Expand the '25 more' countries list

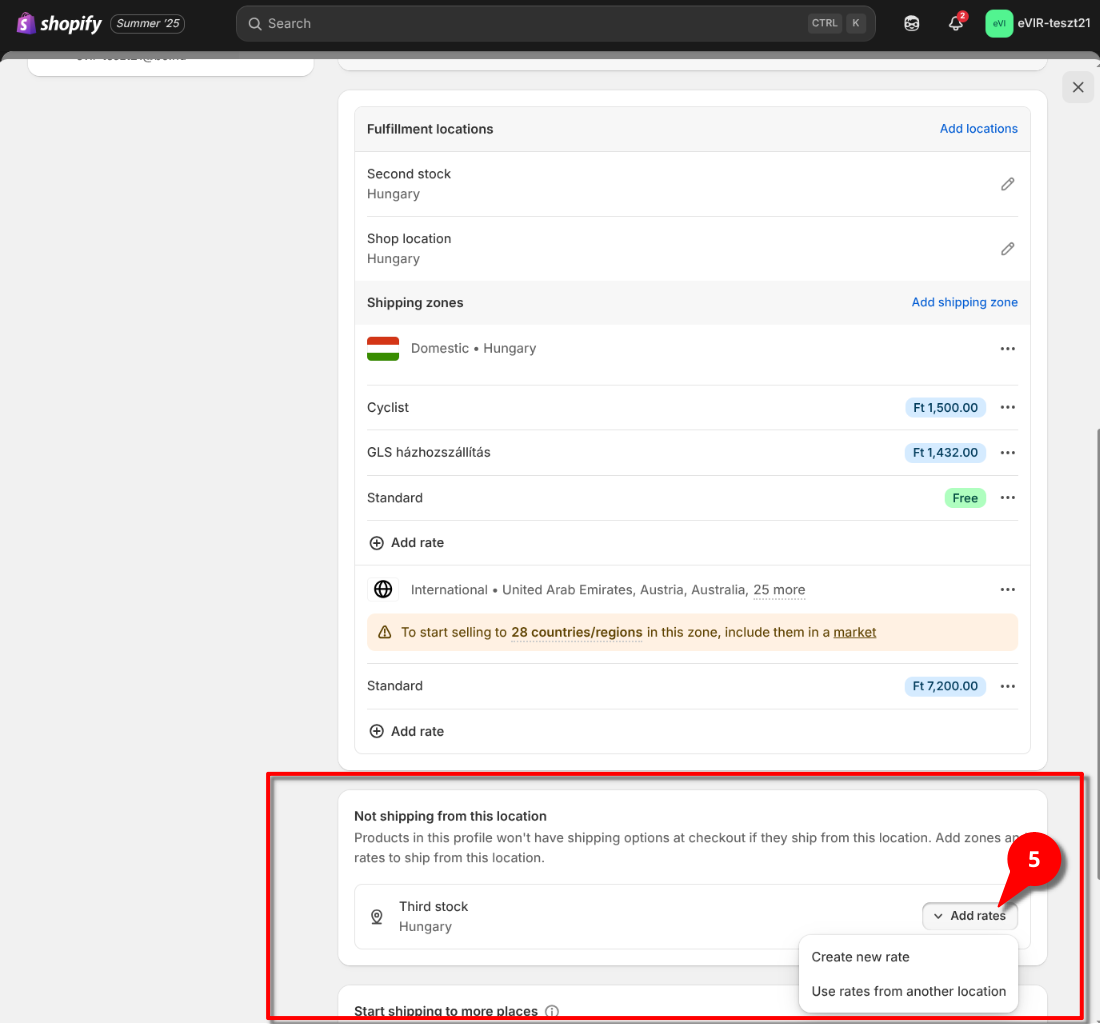click(x=779, y=590)
